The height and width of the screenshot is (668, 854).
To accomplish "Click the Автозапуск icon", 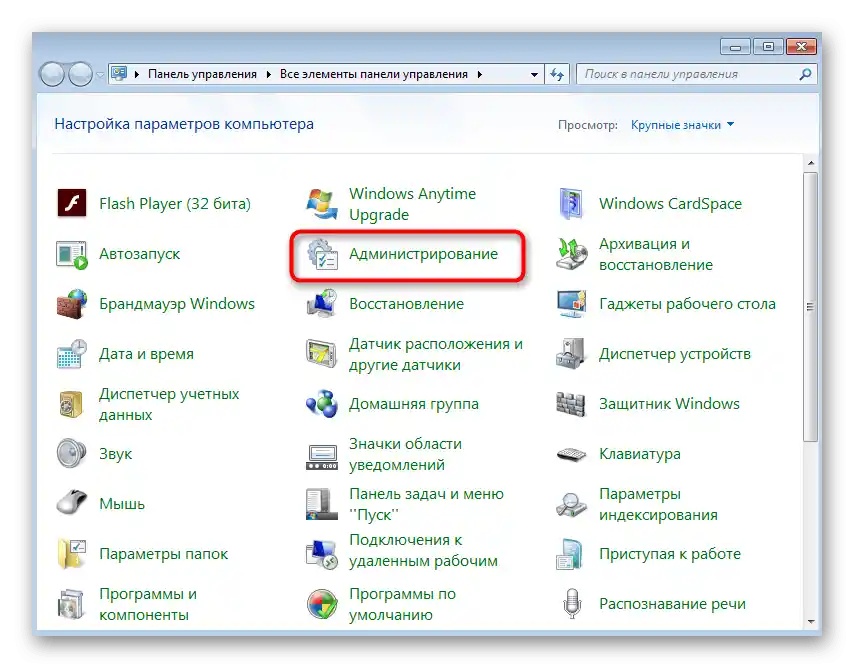I will tap(72, 254).
